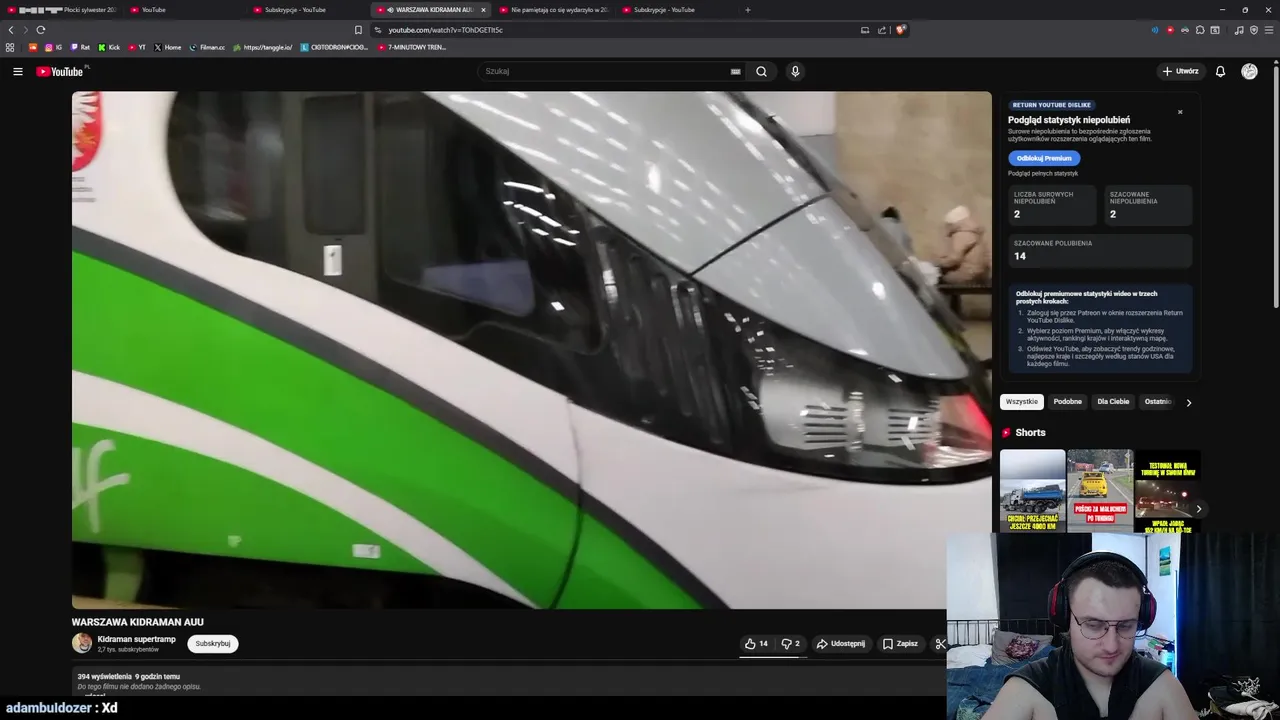Click 'Podgląd pełnych statystyk' text
Viewport: 1280px width, 720px height.
(1043, 174)
